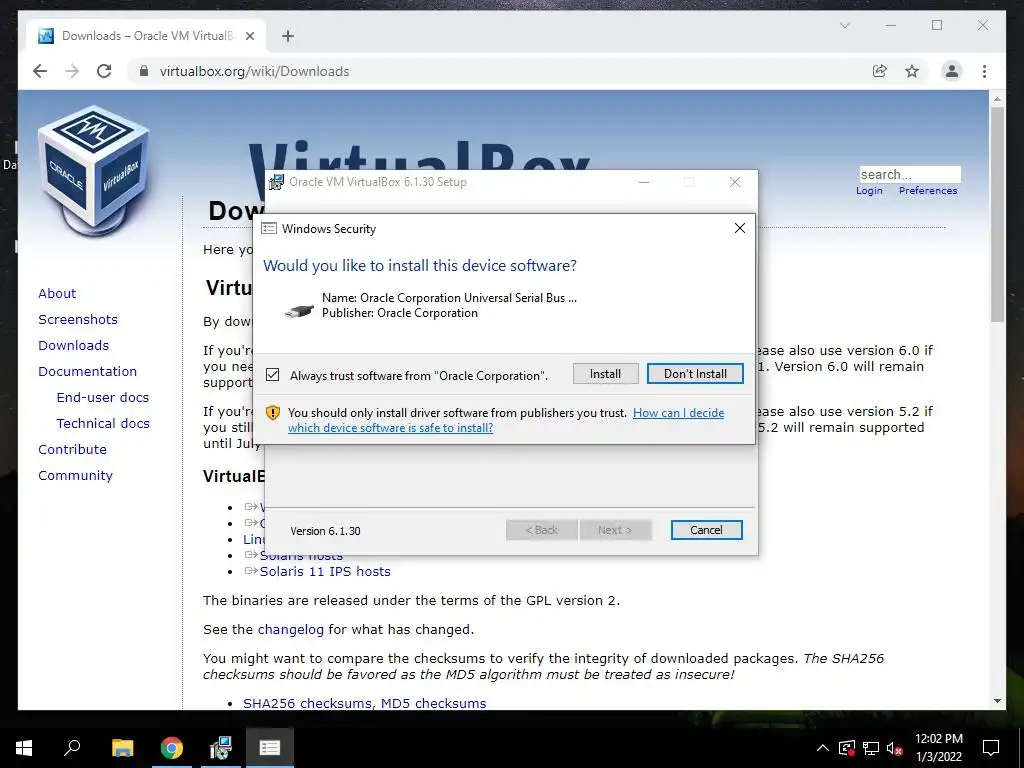The width and height of the screenshot is (1024, 768).
Task: Open 'How can I decide' help link
Action: coord(679,413)
